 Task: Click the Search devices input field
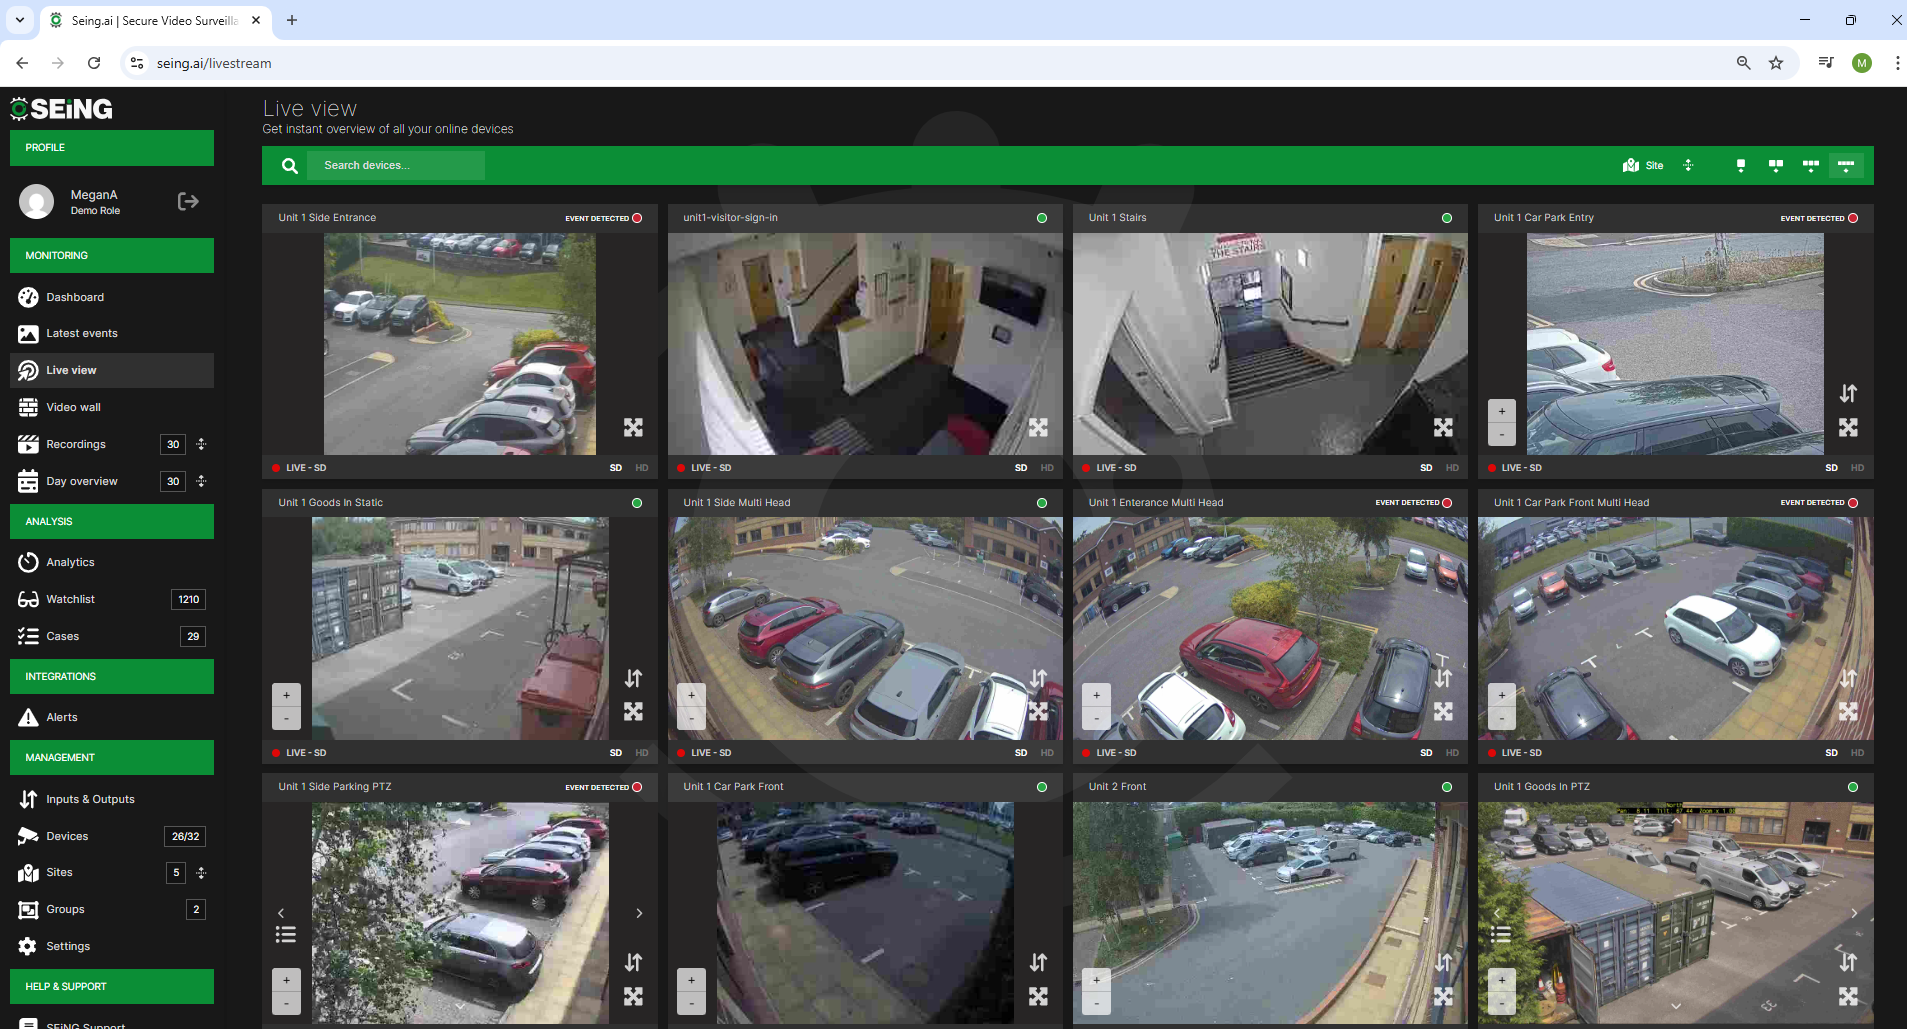click(x=397, y=165)
